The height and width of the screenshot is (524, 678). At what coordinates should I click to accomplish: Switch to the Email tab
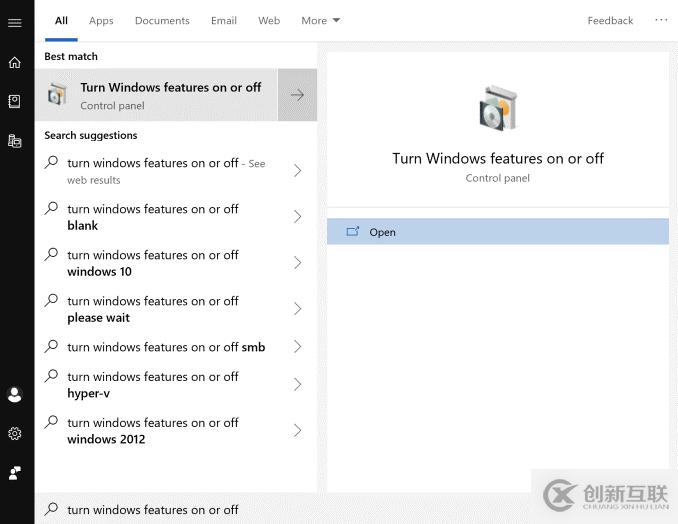224,21
